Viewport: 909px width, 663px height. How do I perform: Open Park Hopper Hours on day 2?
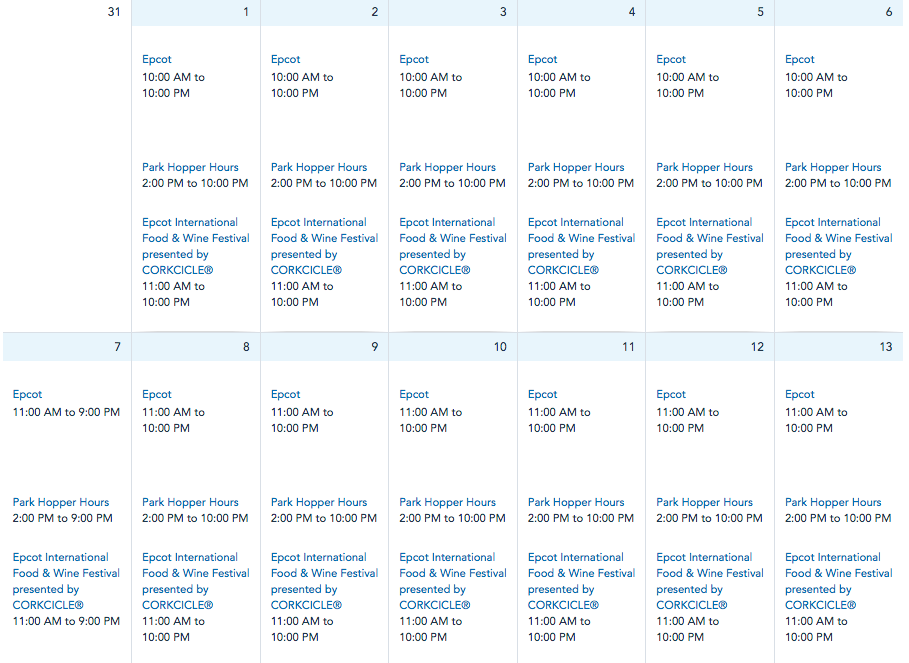click(x=319, y=167)
